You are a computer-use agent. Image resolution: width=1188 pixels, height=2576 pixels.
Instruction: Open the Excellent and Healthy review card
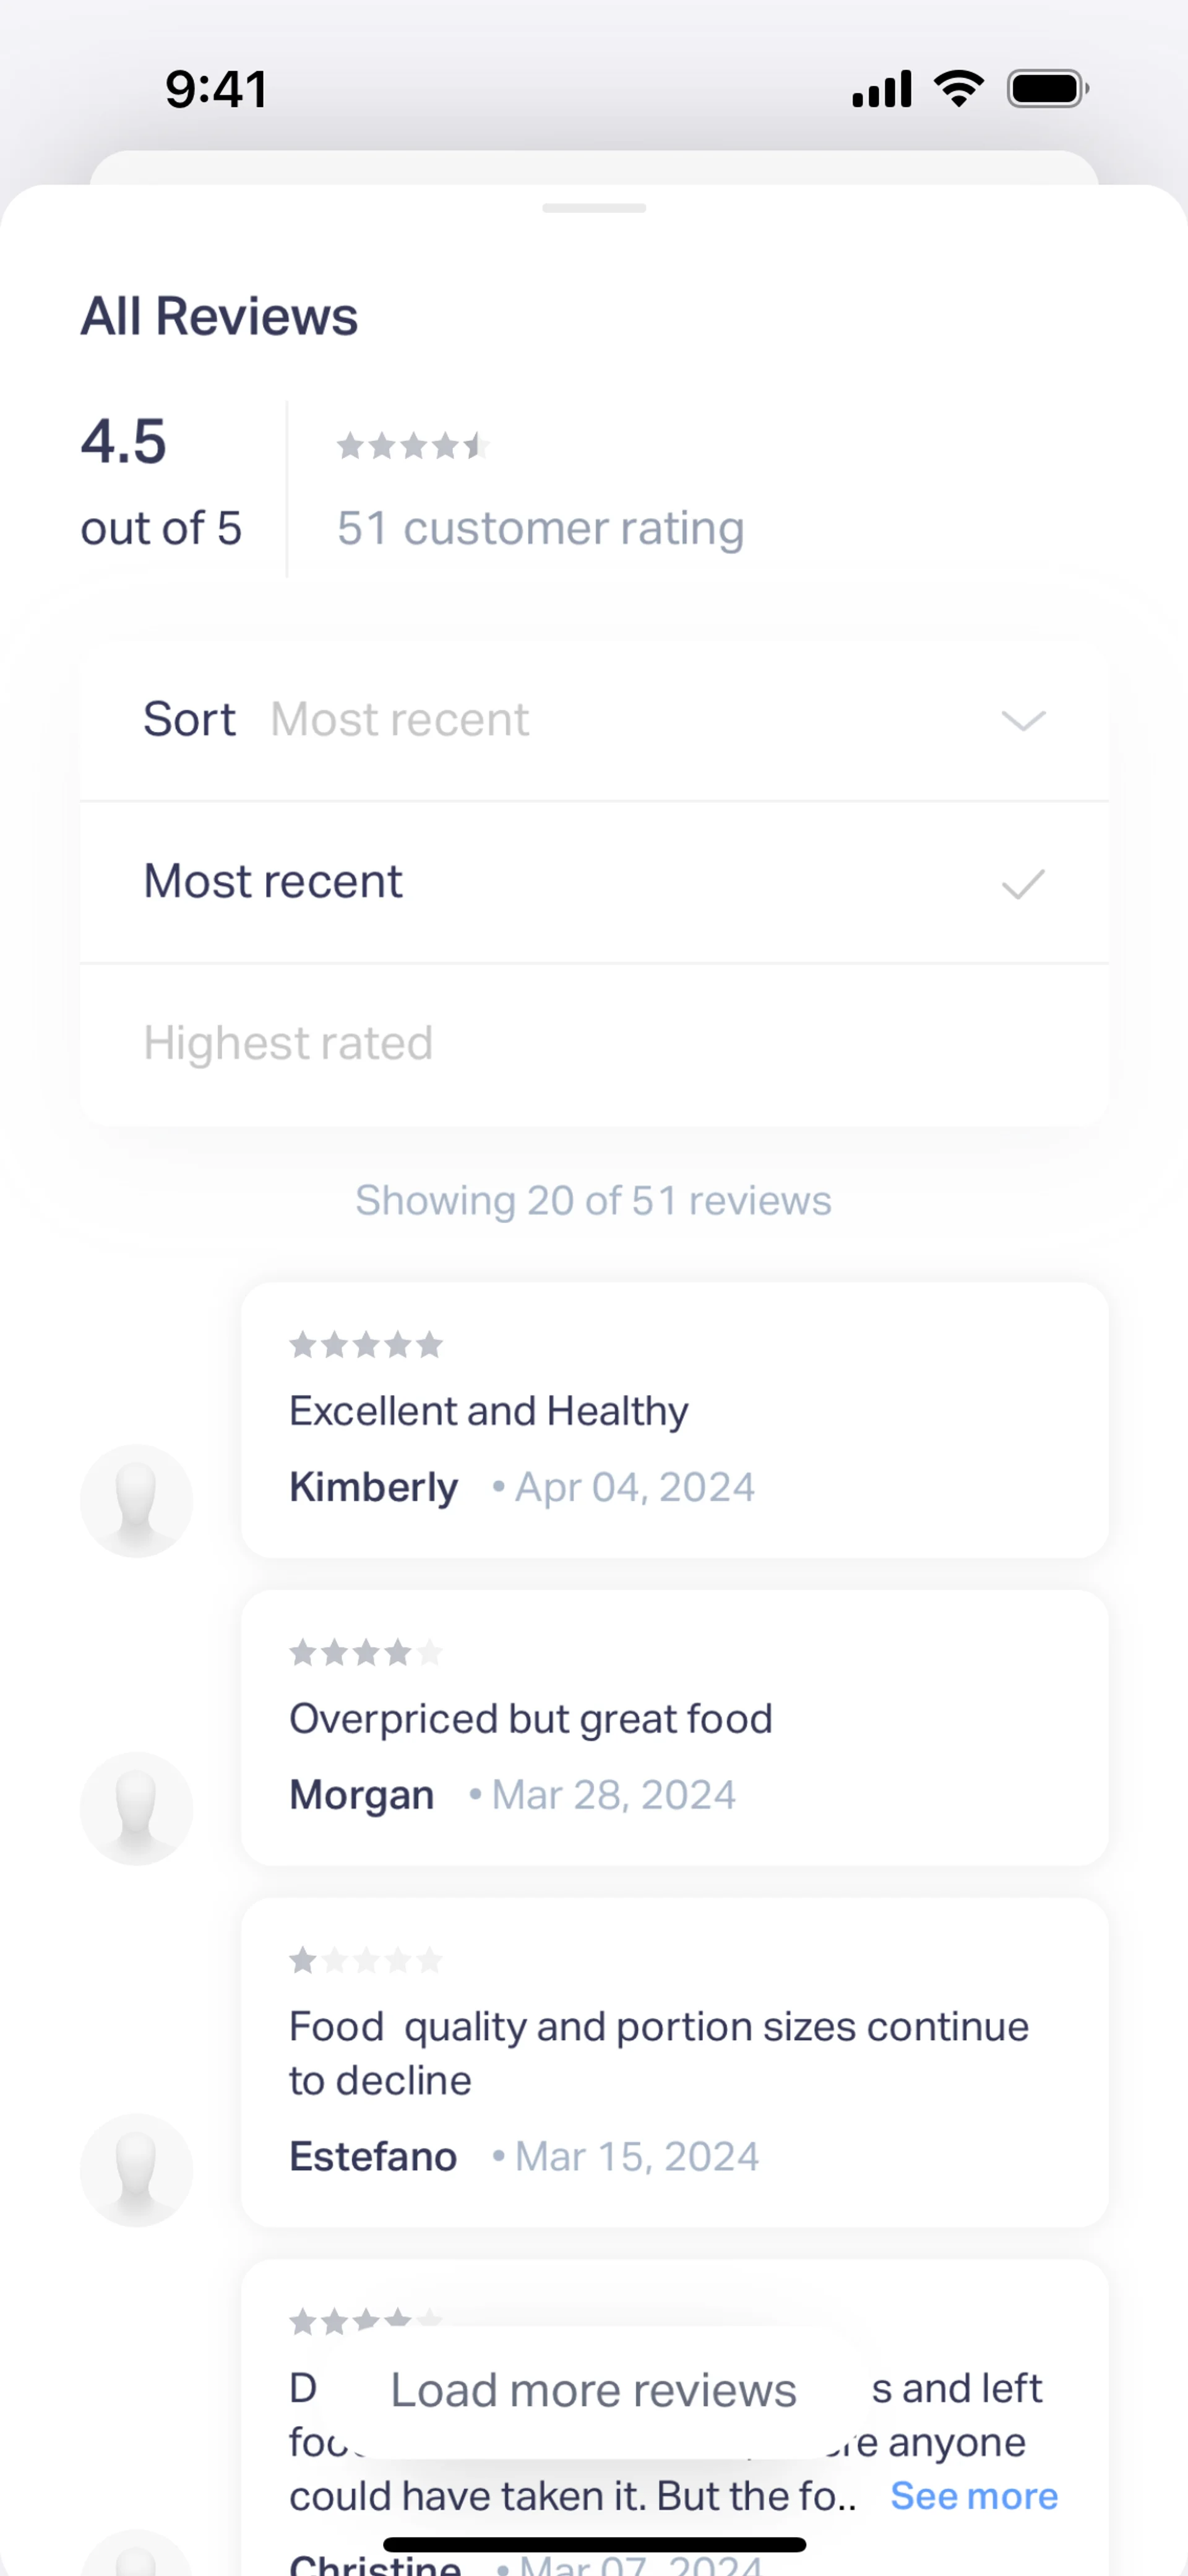click(674, 1419)
